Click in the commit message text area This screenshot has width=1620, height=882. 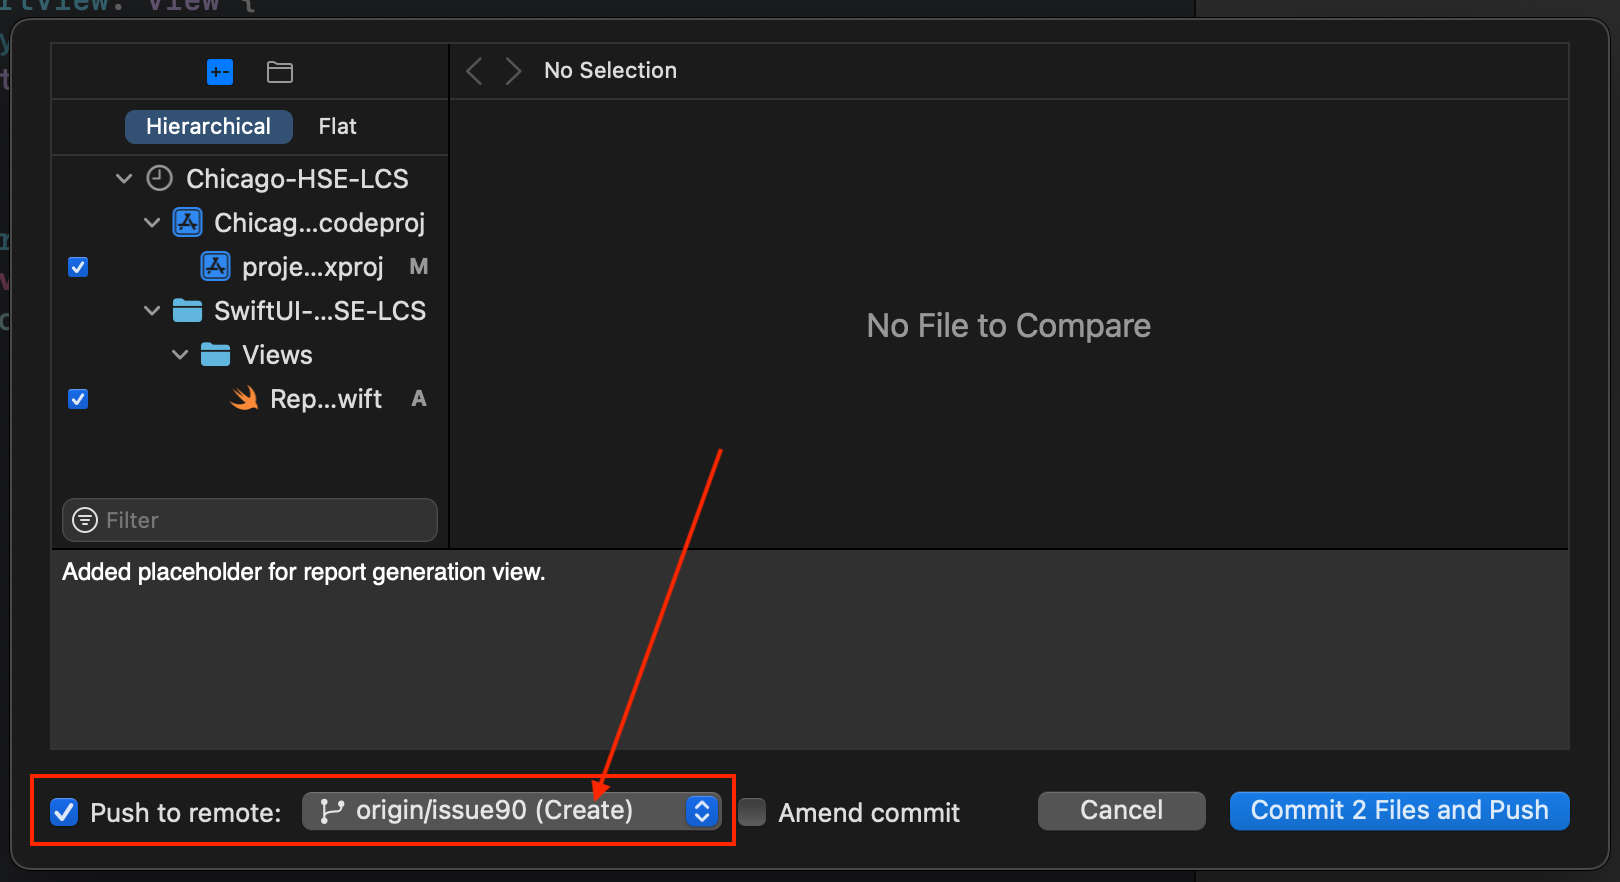click(x=808, y=650)
